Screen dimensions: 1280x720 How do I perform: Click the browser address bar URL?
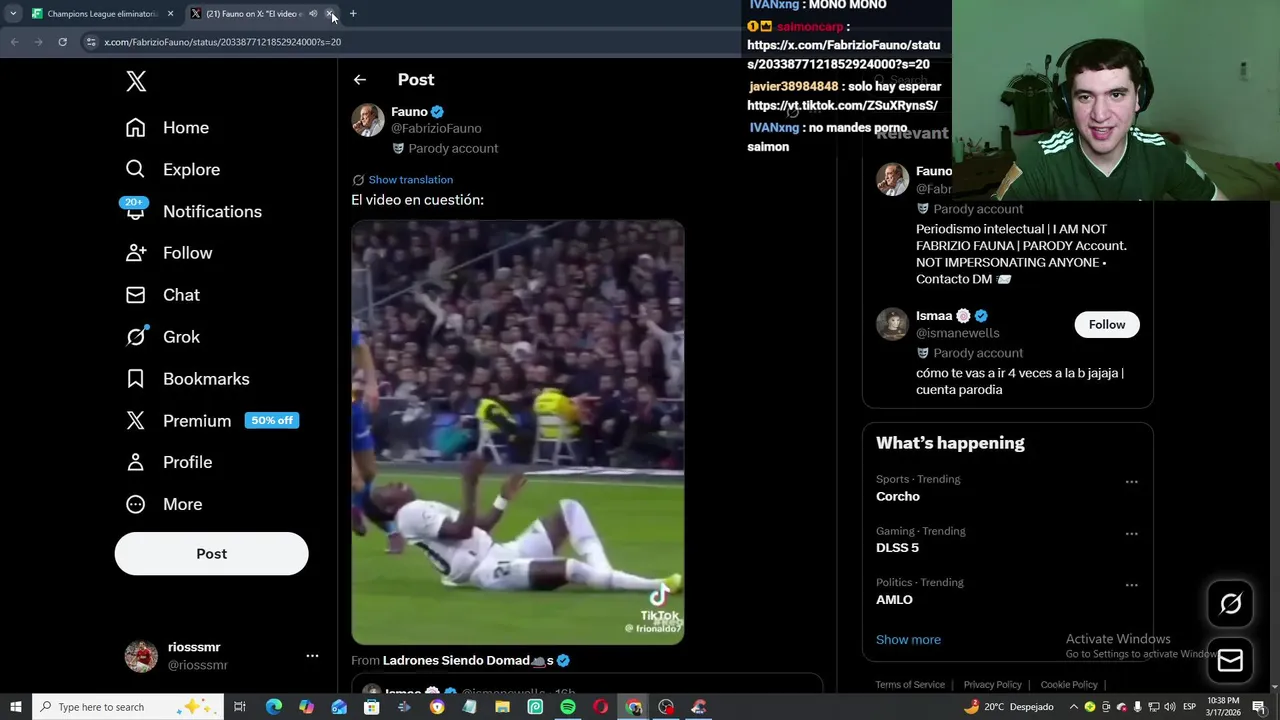click(x=222, y=42)
